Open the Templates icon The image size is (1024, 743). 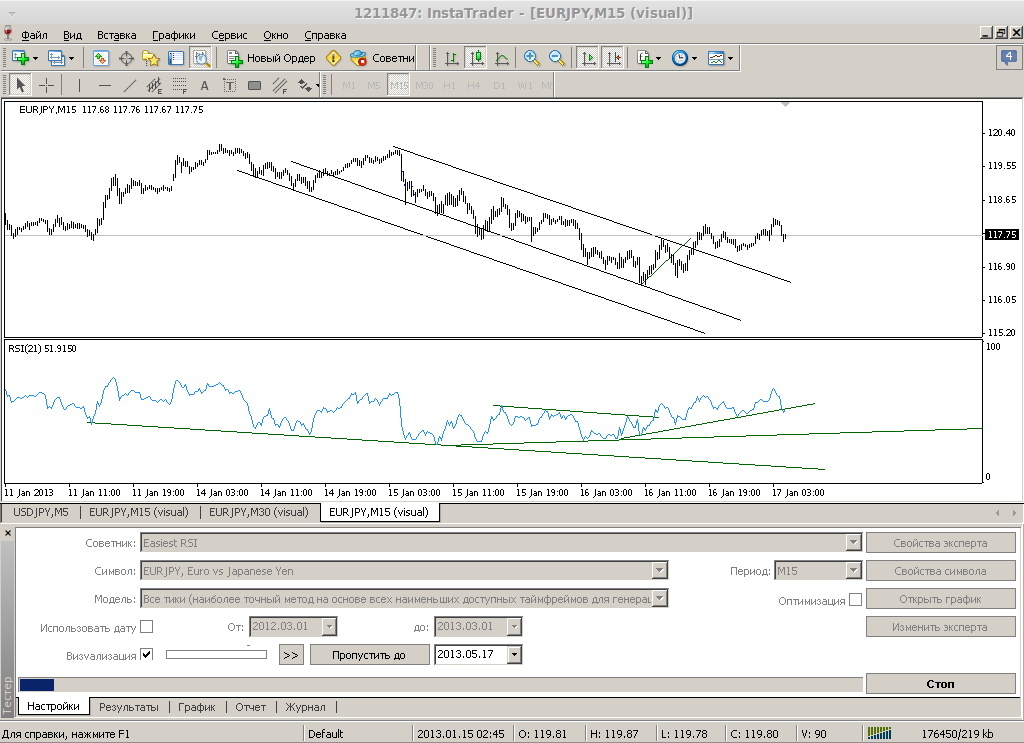716,58
